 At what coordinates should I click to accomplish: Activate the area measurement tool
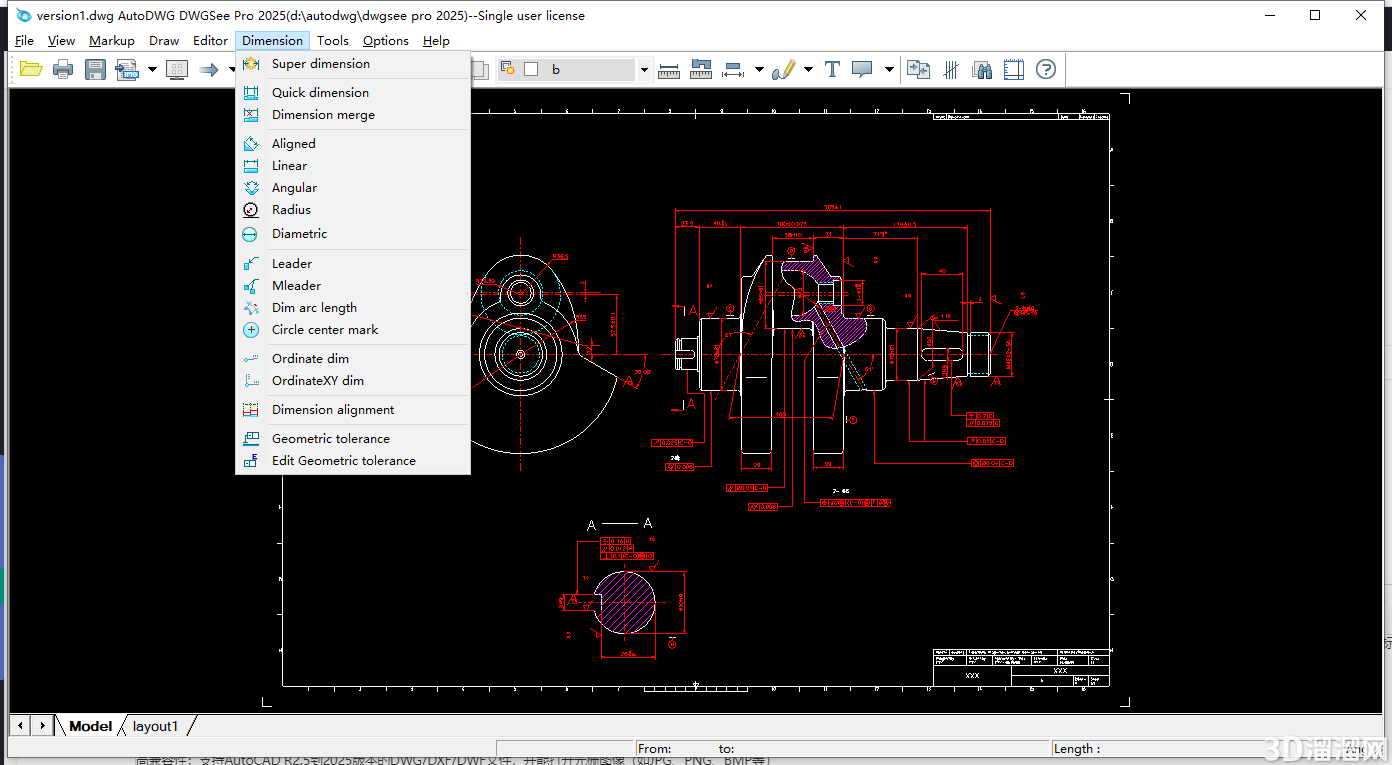(700, 70)
